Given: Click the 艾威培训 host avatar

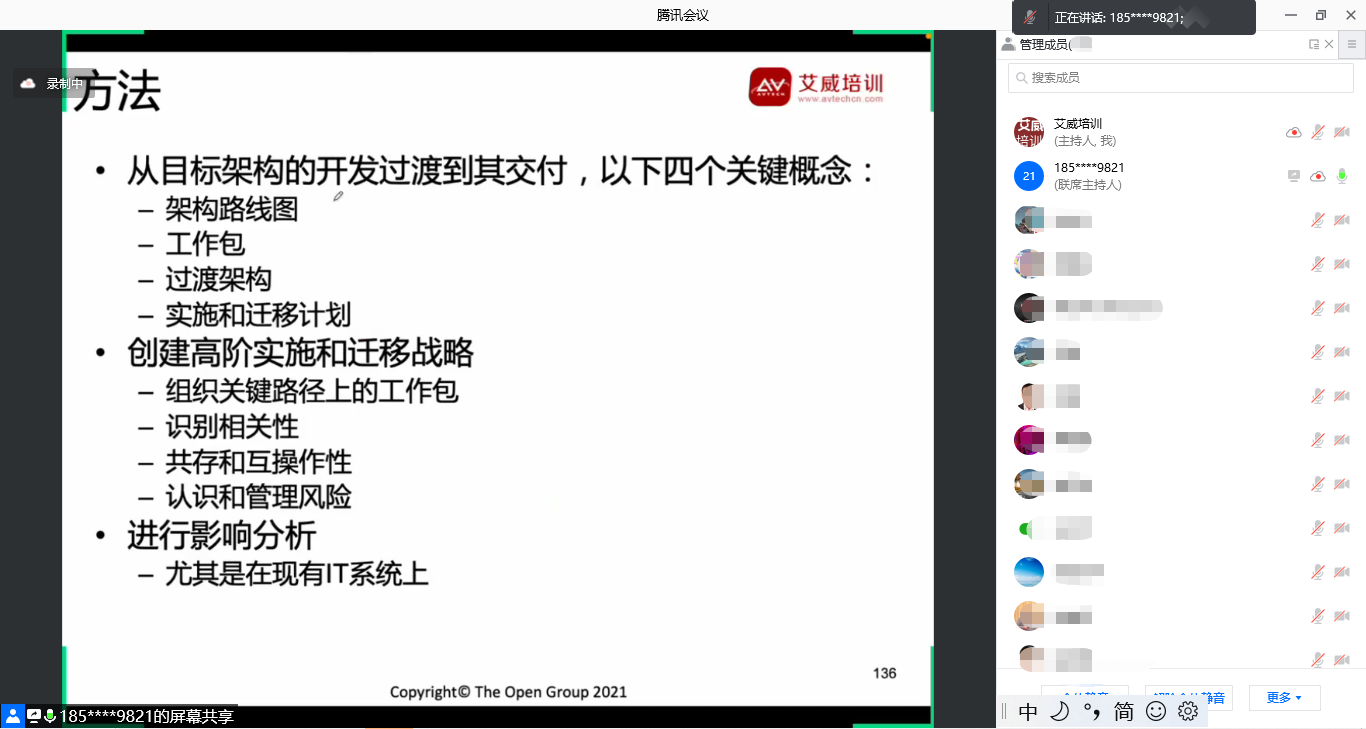Looking at the screenshot, I should point(1029,132).
